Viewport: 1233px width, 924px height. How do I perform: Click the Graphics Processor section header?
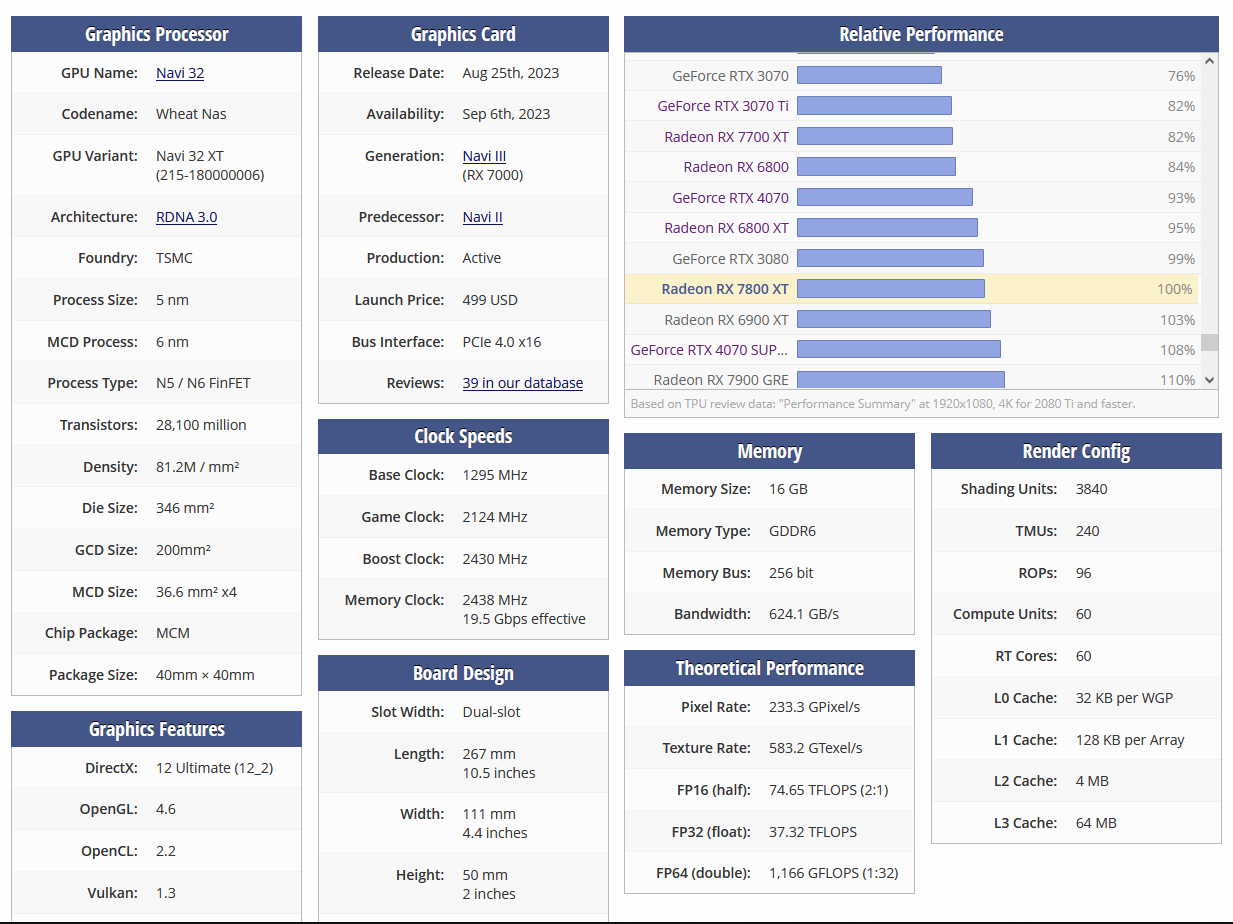(156, 34)
